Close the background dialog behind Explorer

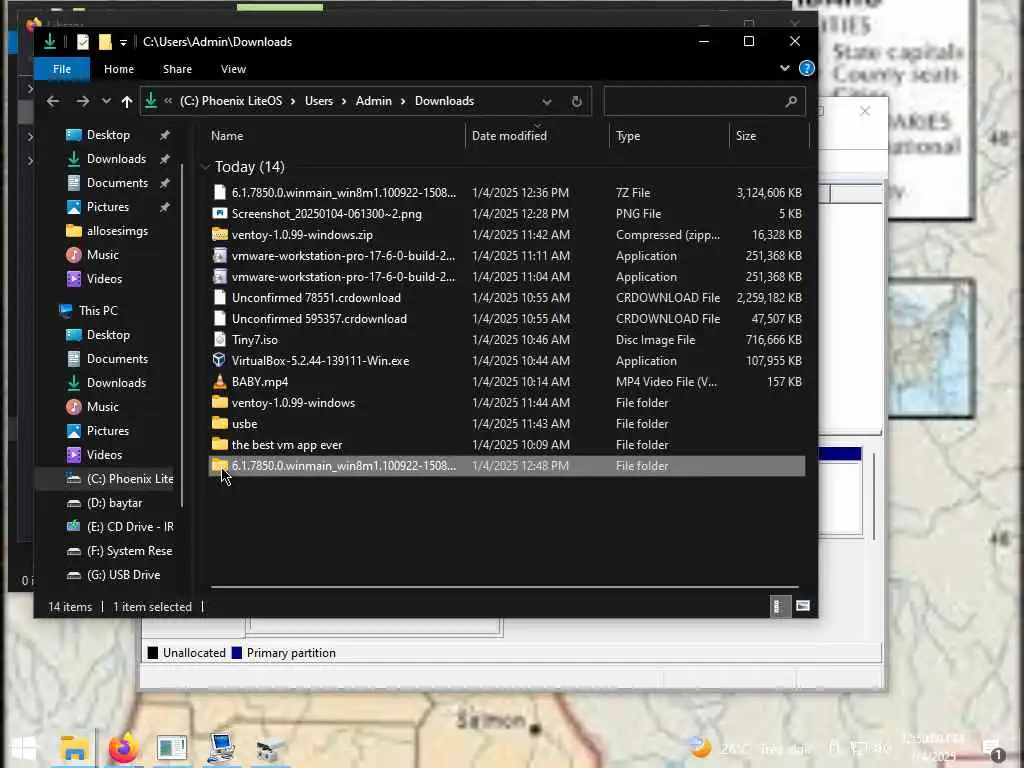[865, 111]
